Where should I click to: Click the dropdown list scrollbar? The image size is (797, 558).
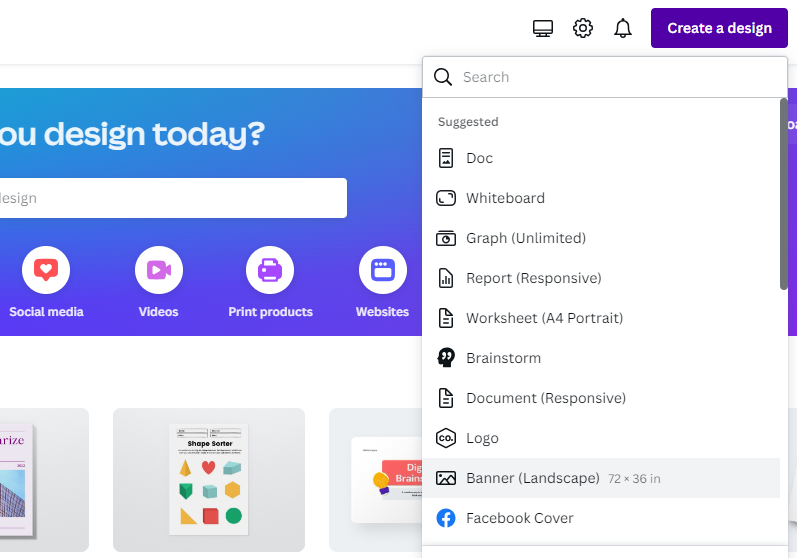pos(783,194)
